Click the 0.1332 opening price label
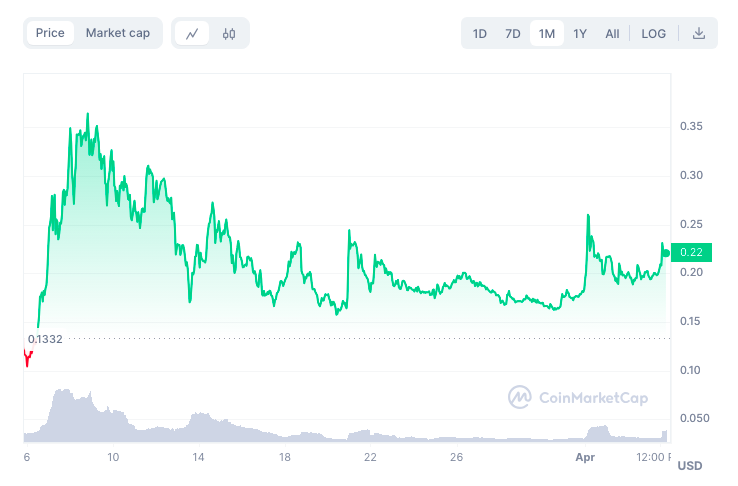The width and height of the screenshot is (738, 486). (x=45, y=339)
